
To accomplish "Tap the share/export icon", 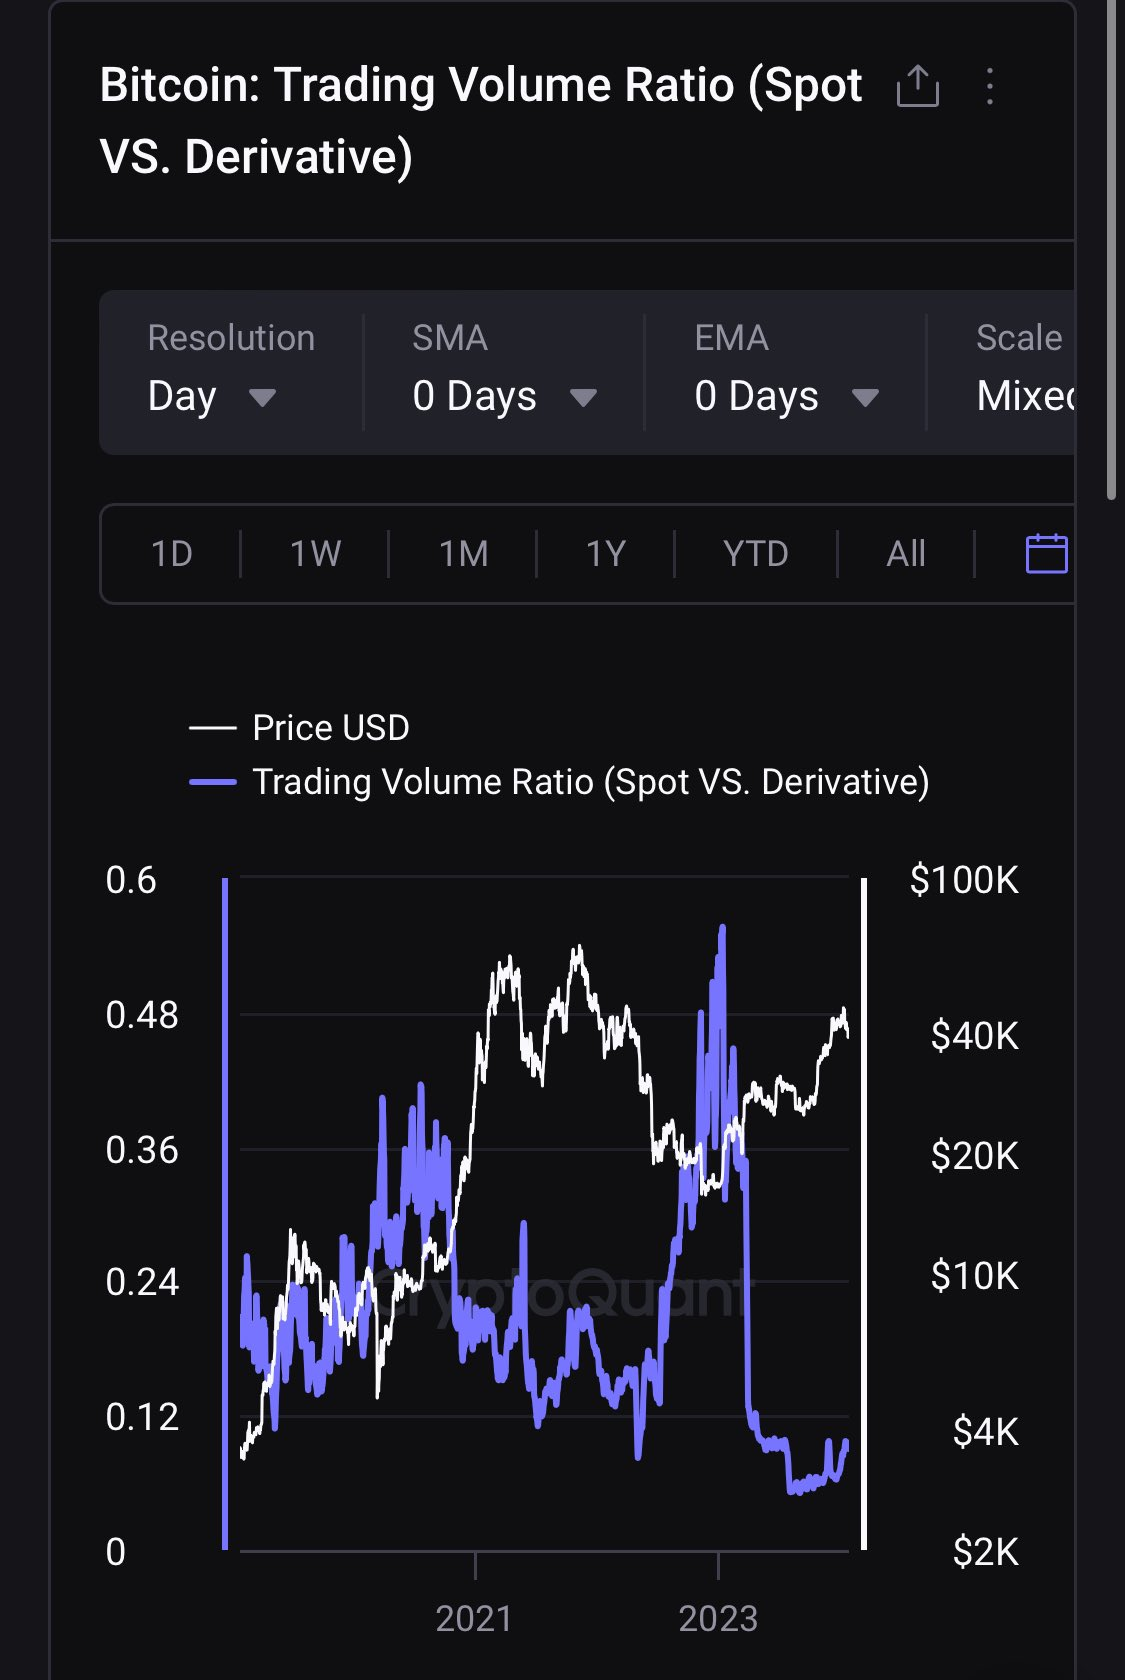I will click(917, 87).
